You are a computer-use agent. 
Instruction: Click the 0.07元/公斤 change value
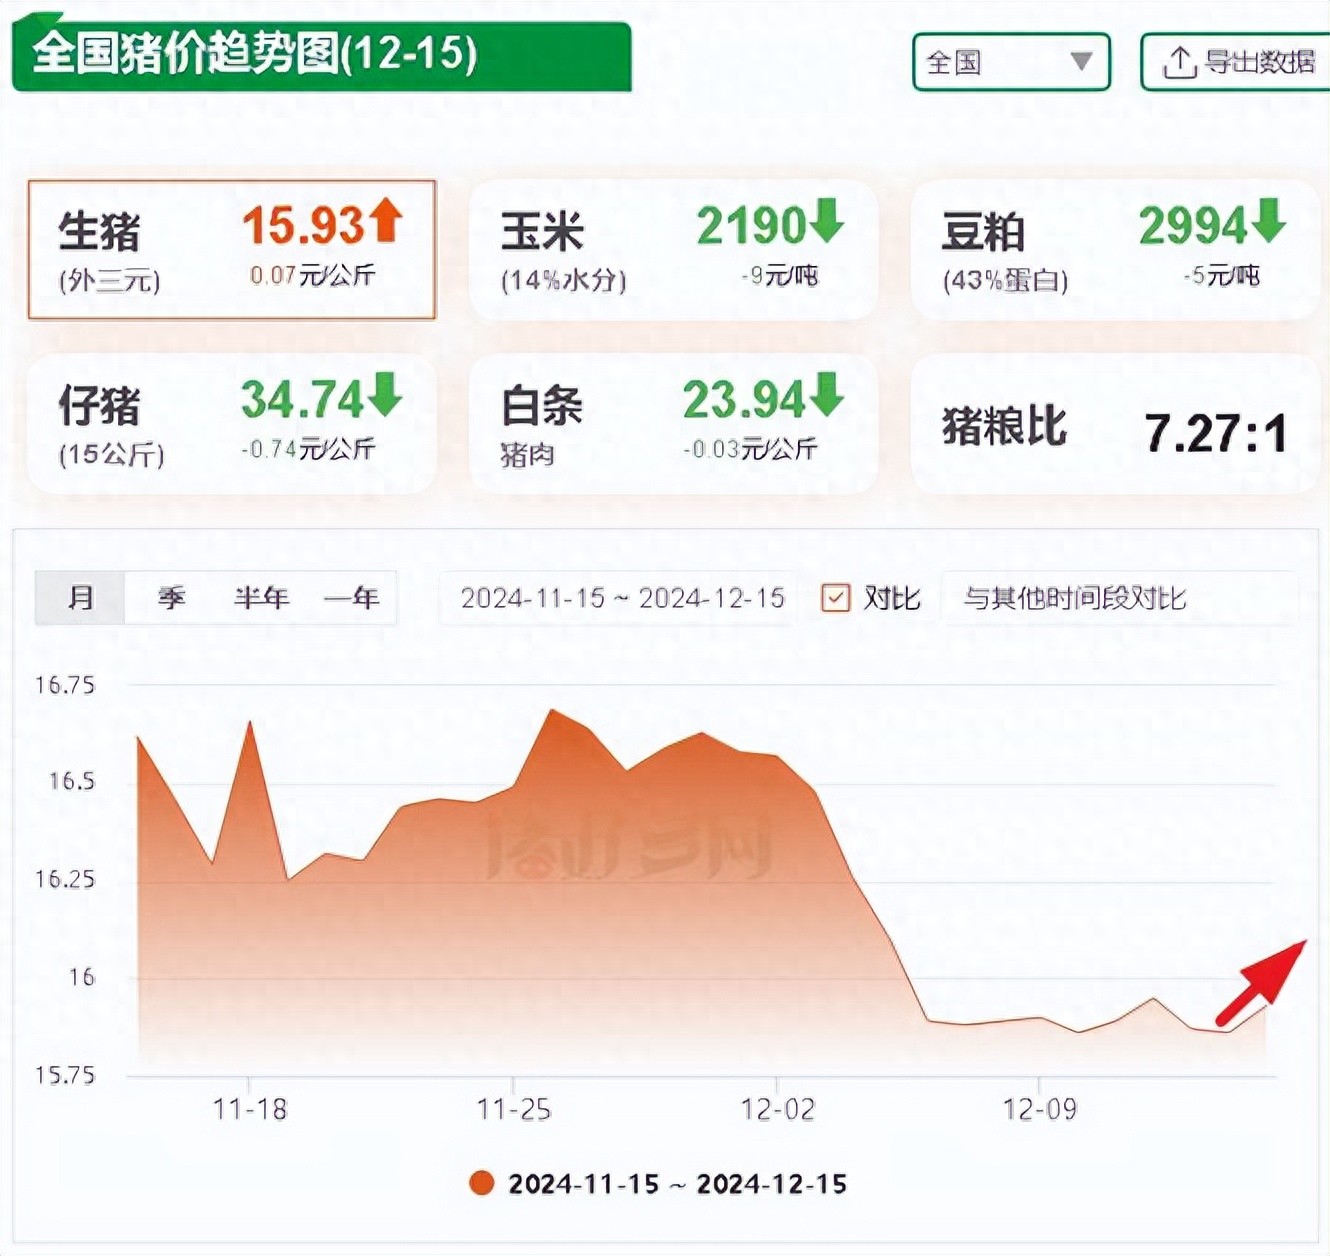[x=312, y=275]
